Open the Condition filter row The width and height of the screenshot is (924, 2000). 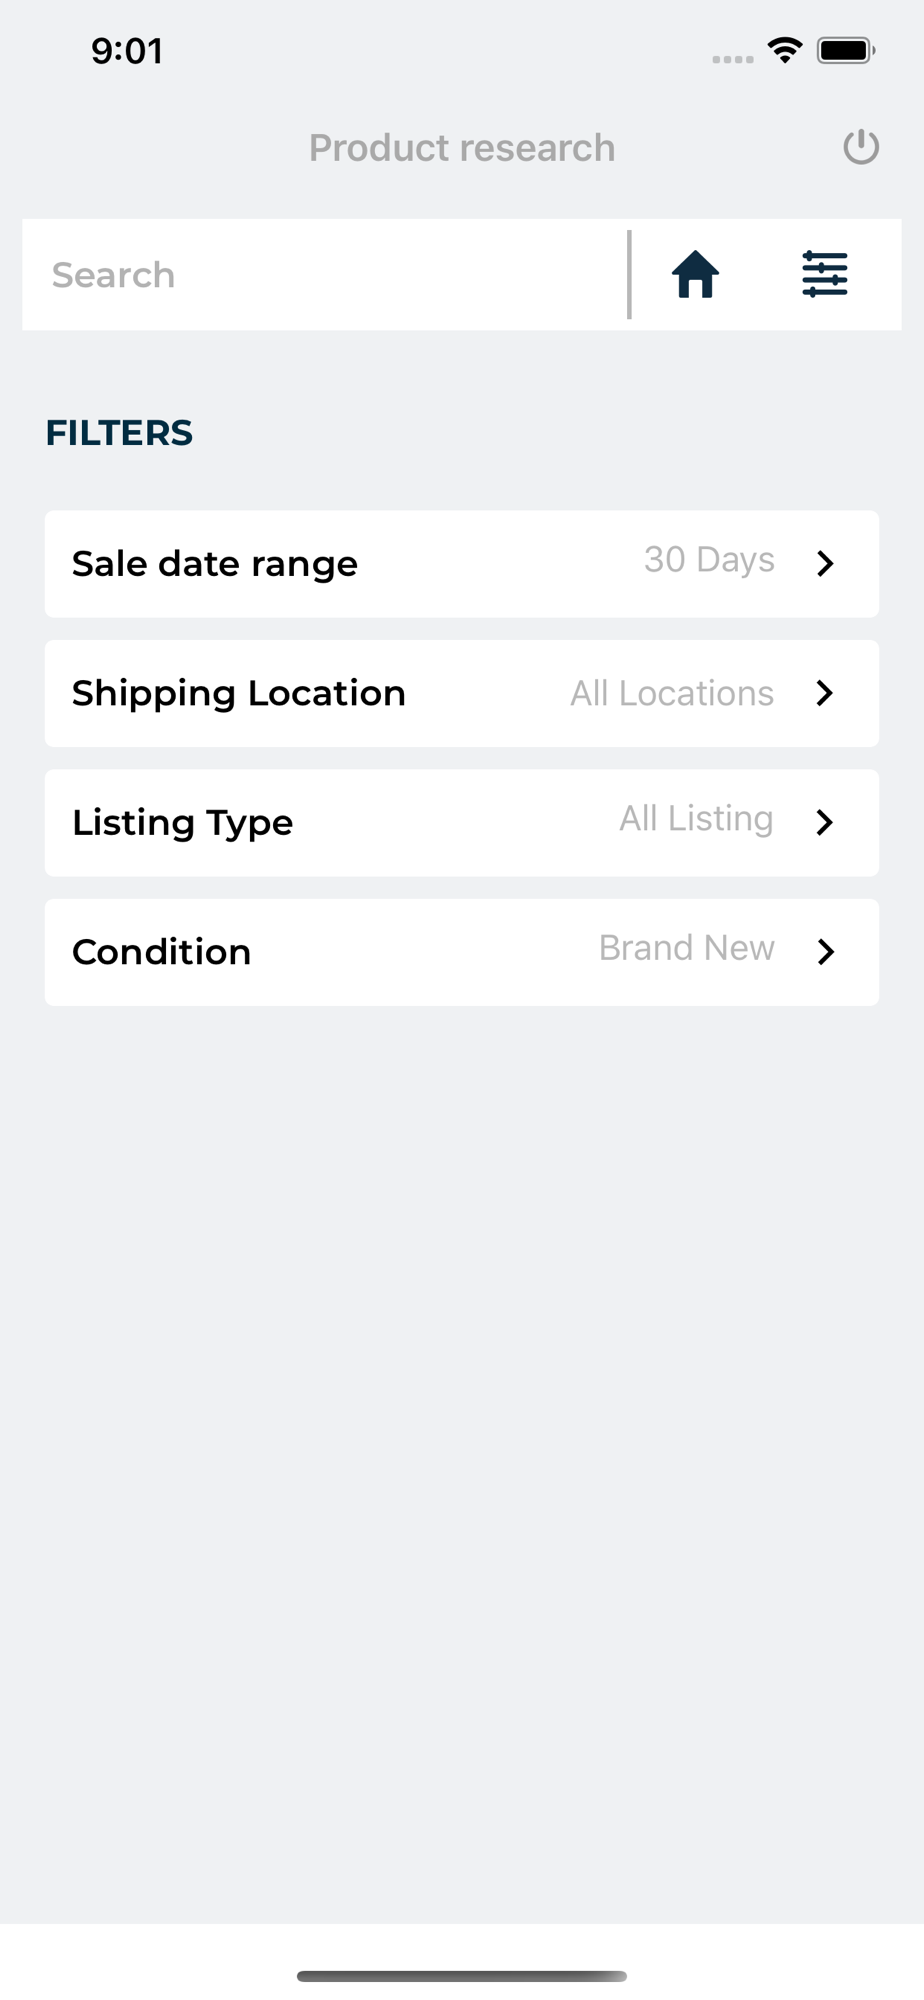click(462, 952)
